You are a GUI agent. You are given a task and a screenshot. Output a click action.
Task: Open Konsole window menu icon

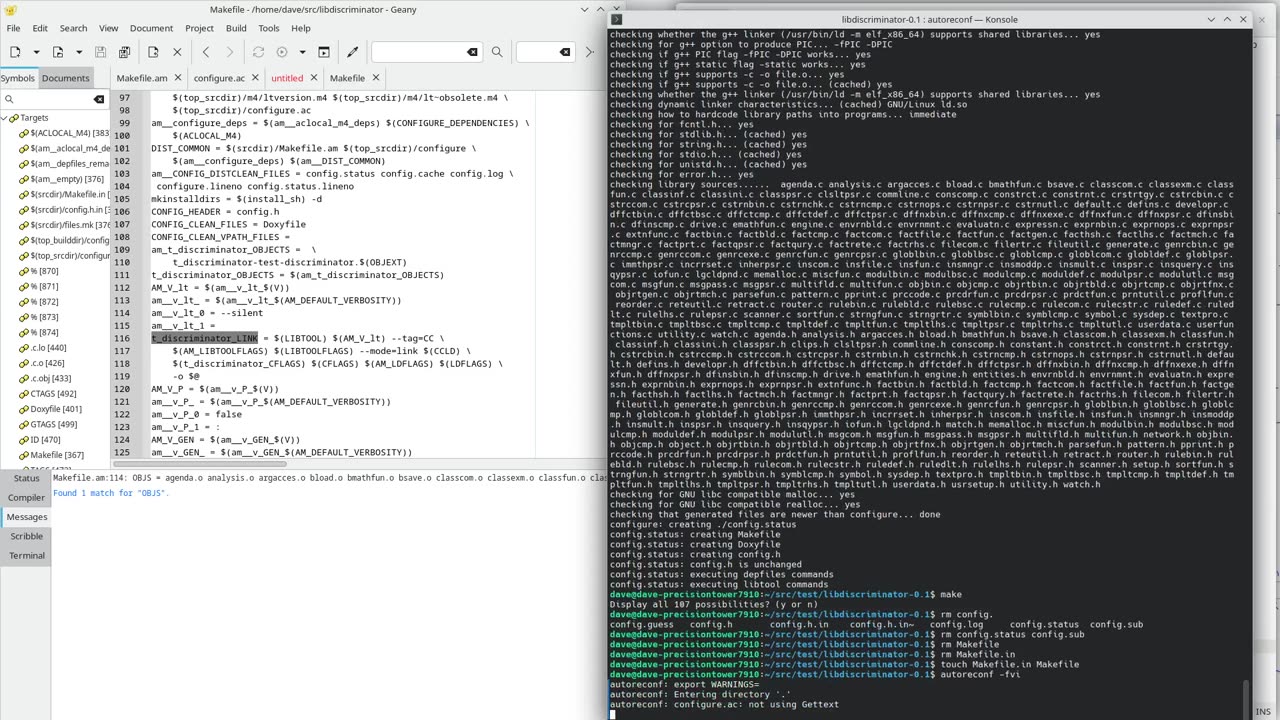click(x=617, y=19)
